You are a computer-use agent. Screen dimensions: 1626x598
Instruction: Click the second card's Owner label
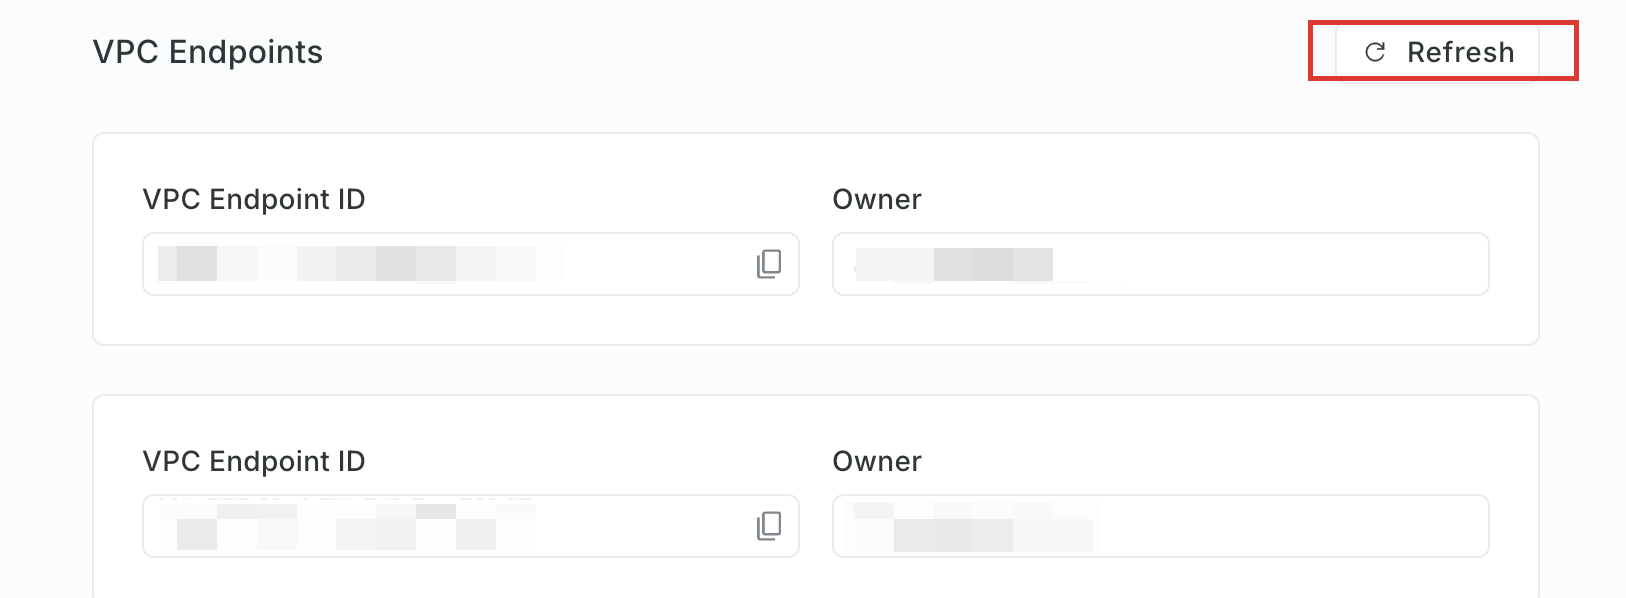click(877, 461)
